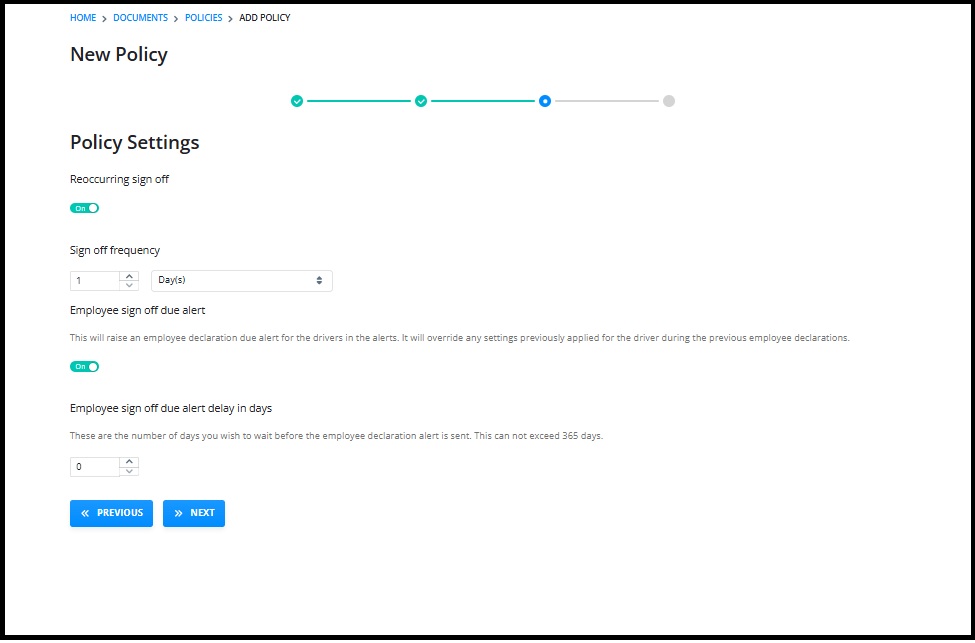Click the PREVIOUS button
This screenshot has width=975, height=643.
pyautogui.click(x=111, y=513)
